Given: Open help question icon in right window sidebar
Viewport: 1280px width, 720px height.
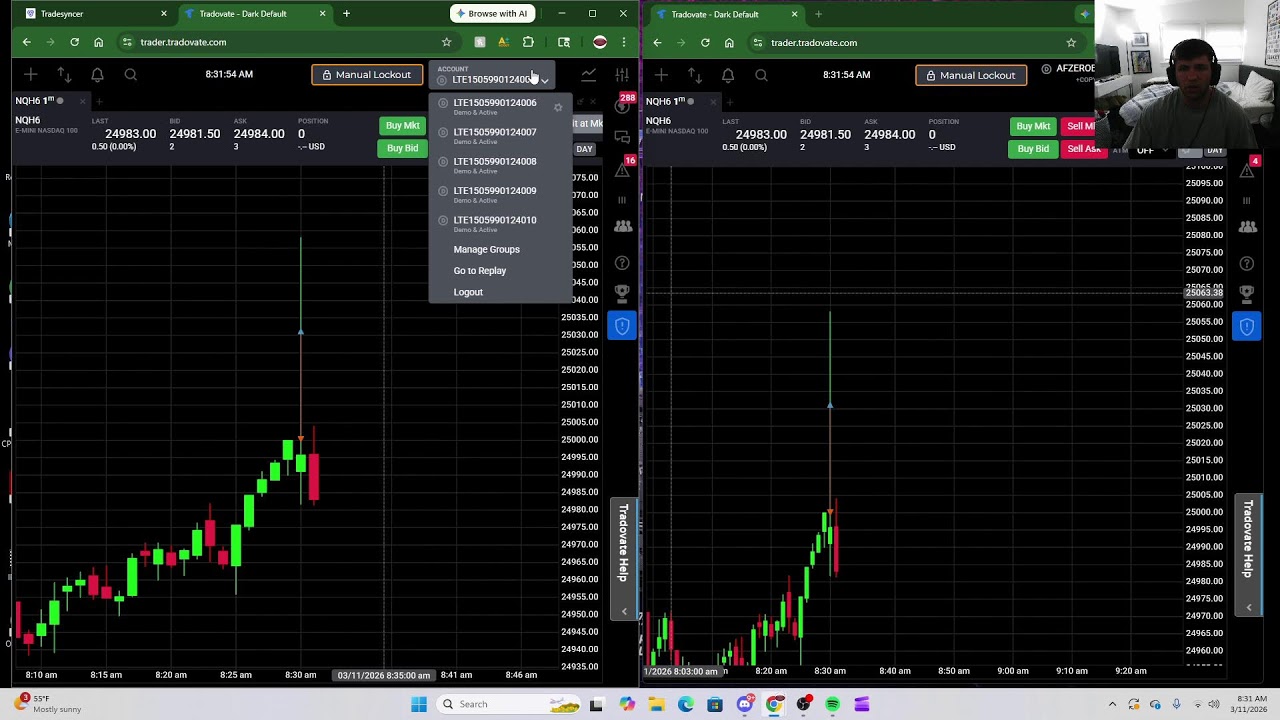Looking at the screenshot, I should point(1247,264).
